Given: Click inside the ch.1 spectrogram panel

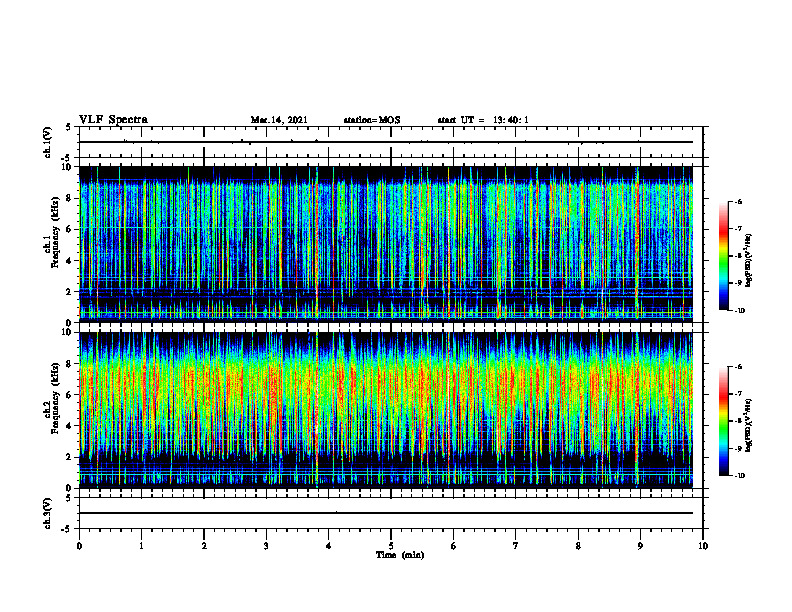Looking at the screenshot, I should (x=386, y=244).
